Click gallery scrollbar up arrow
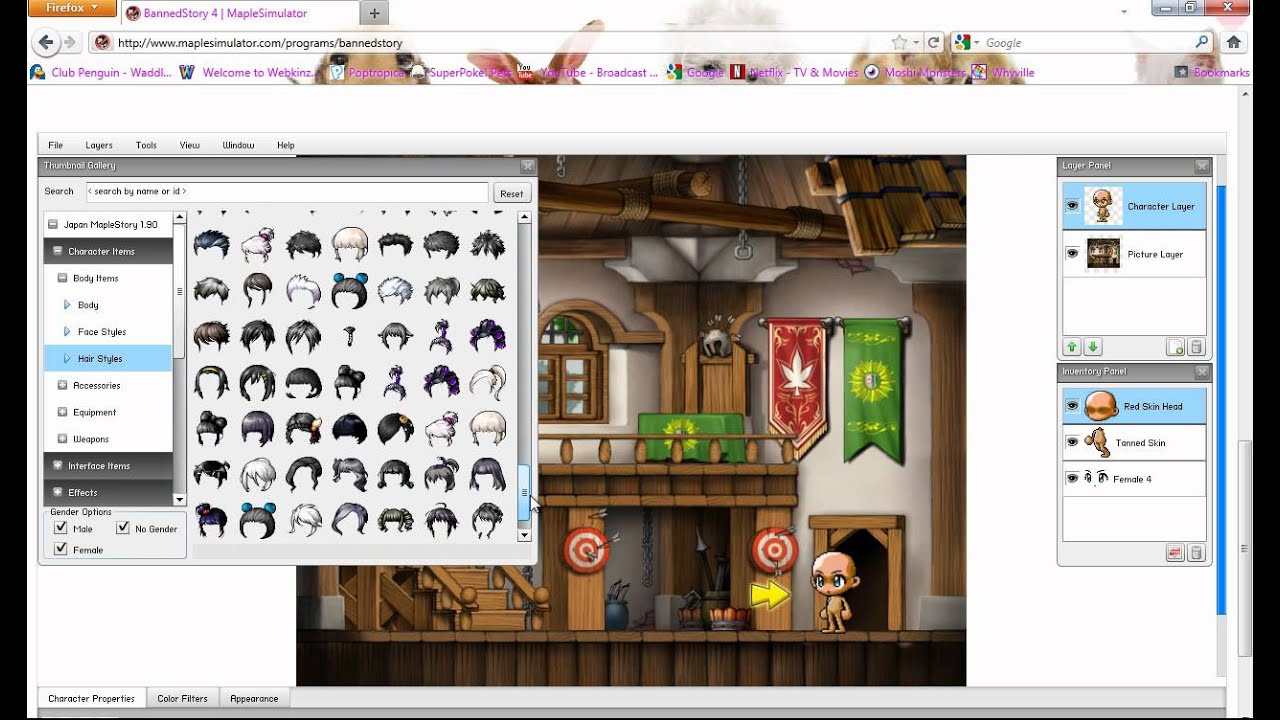Screen dimensions: 1280x720 [x=524, y=217]
